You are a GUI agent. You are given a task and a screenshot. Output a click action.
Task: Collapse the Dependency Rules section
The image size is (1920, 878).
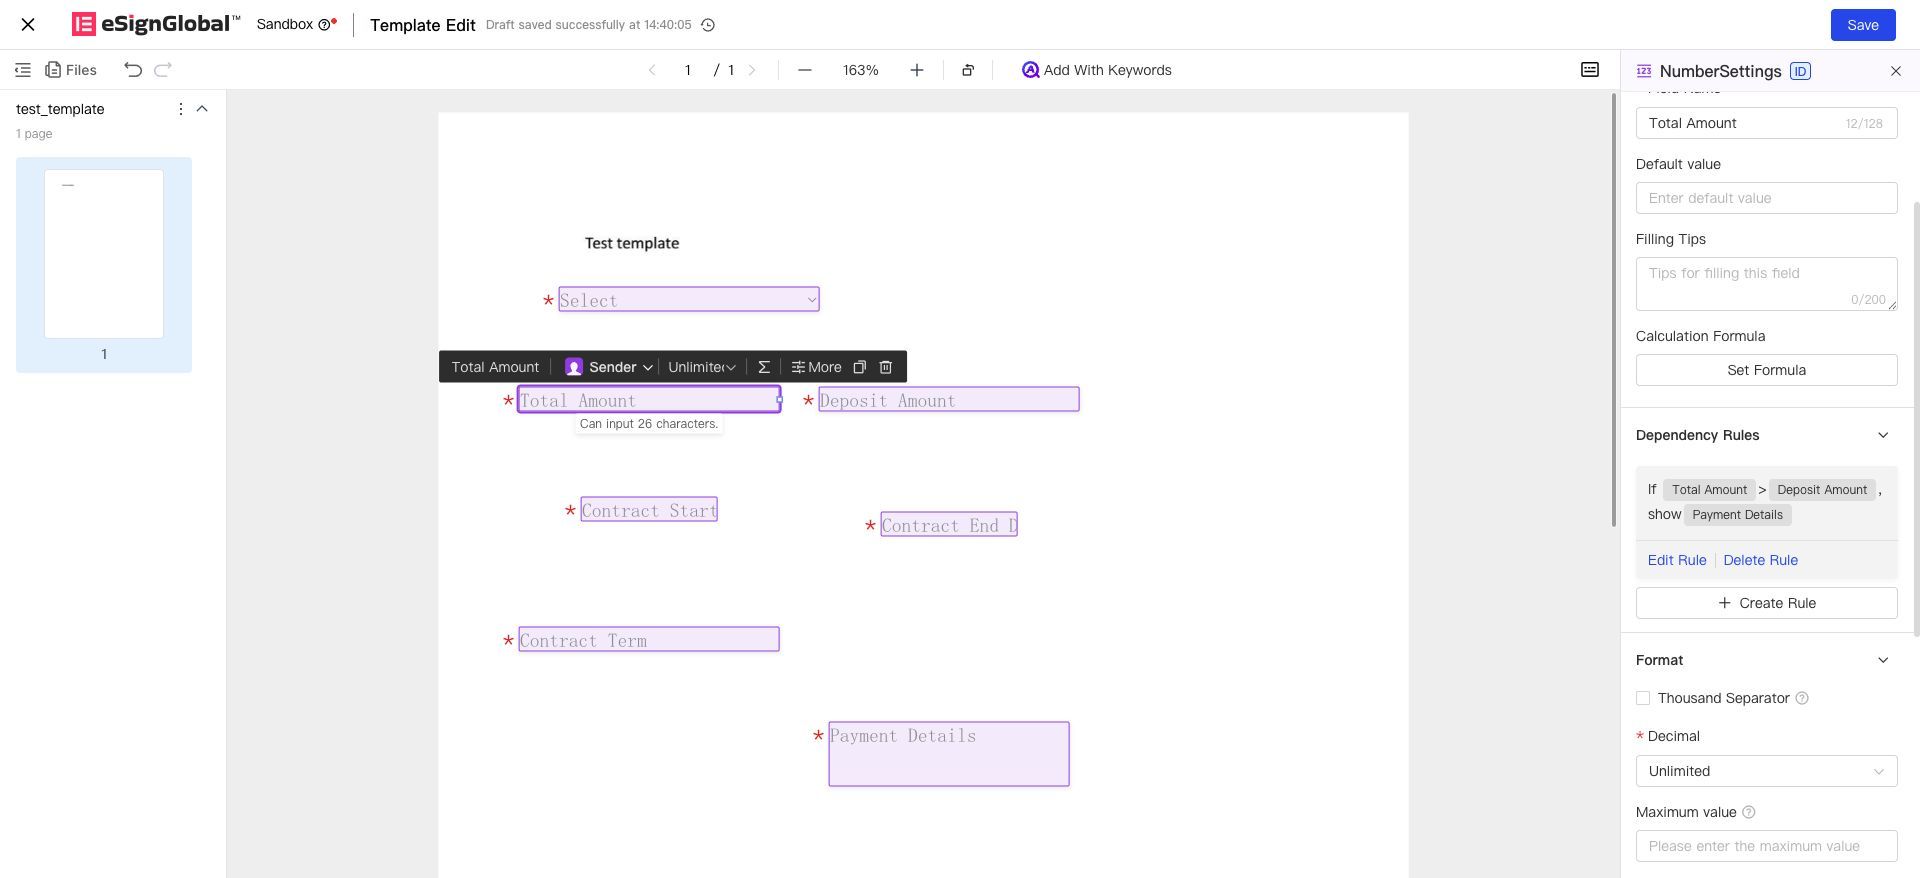pos(1883,435)
